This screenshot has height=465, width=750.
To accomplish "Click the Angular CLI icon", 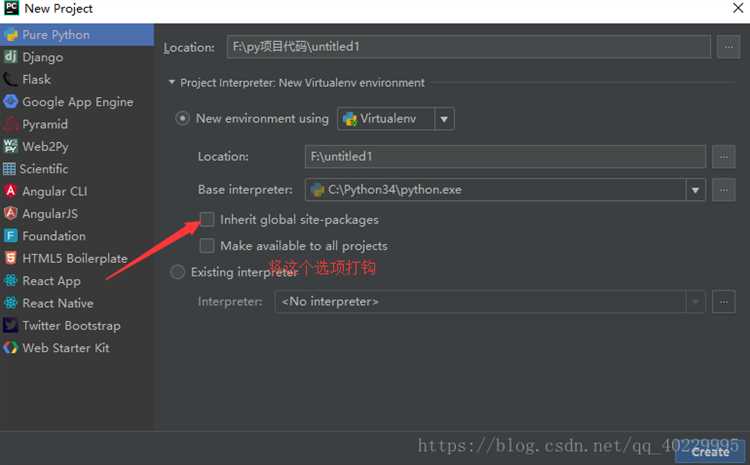I will 11,191.
